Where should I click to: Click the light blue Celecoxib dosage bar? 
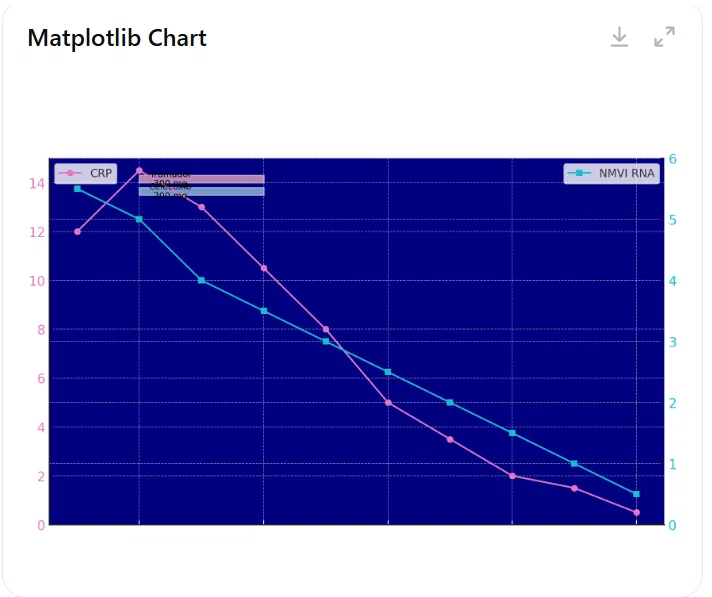(202, 192)
